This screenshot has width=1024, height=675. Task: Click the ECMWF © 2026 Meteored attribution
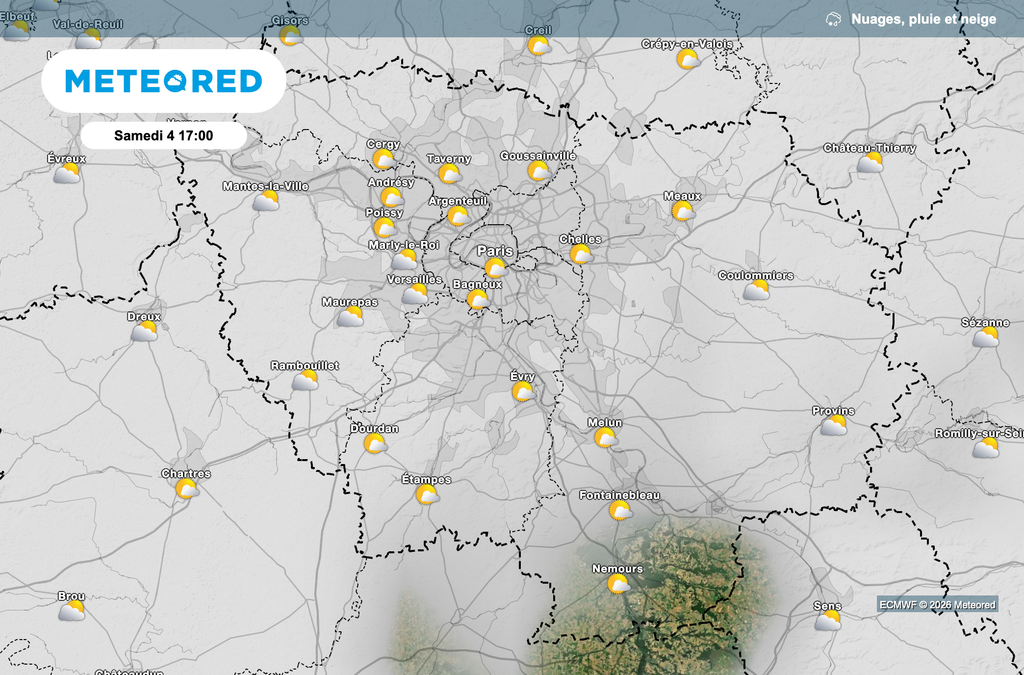[x=937, y=604]
